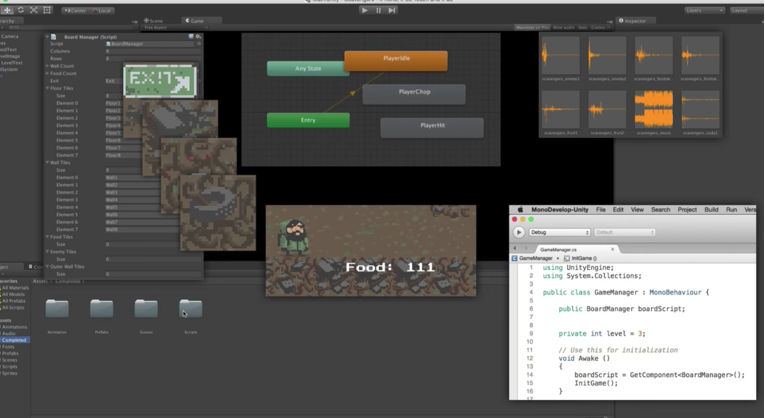
Task: Open the Prefabs folder icon in Project
Action: [101, 309]
